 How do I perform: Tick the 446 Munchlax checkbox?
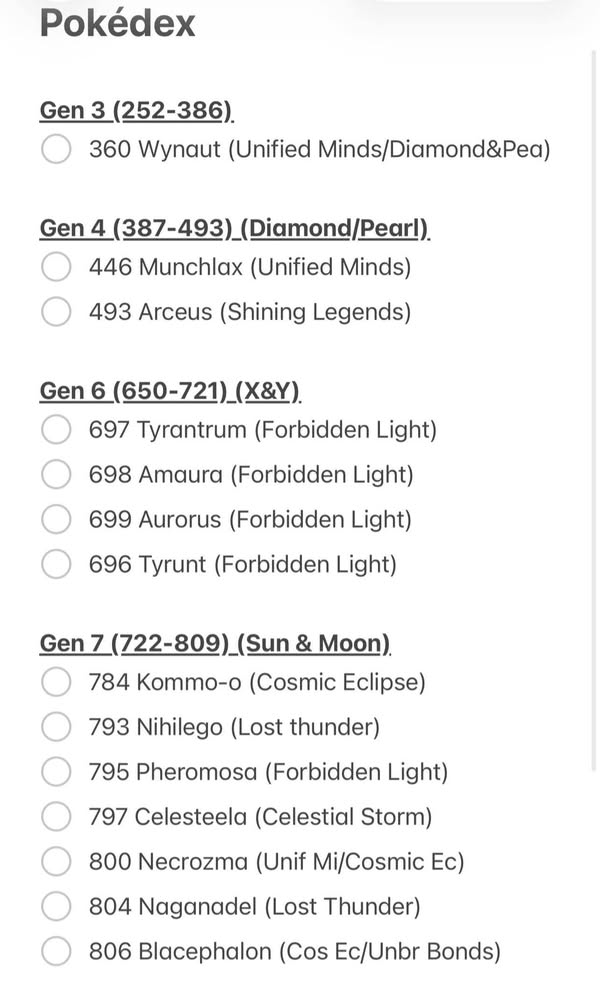56,267
